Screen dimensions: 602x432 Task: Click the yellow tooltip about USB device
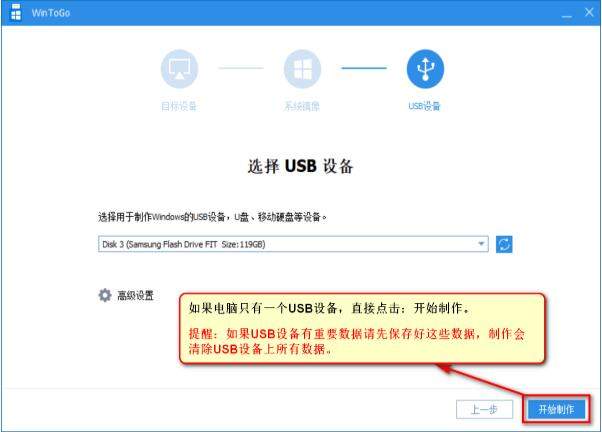click(362, 328)
